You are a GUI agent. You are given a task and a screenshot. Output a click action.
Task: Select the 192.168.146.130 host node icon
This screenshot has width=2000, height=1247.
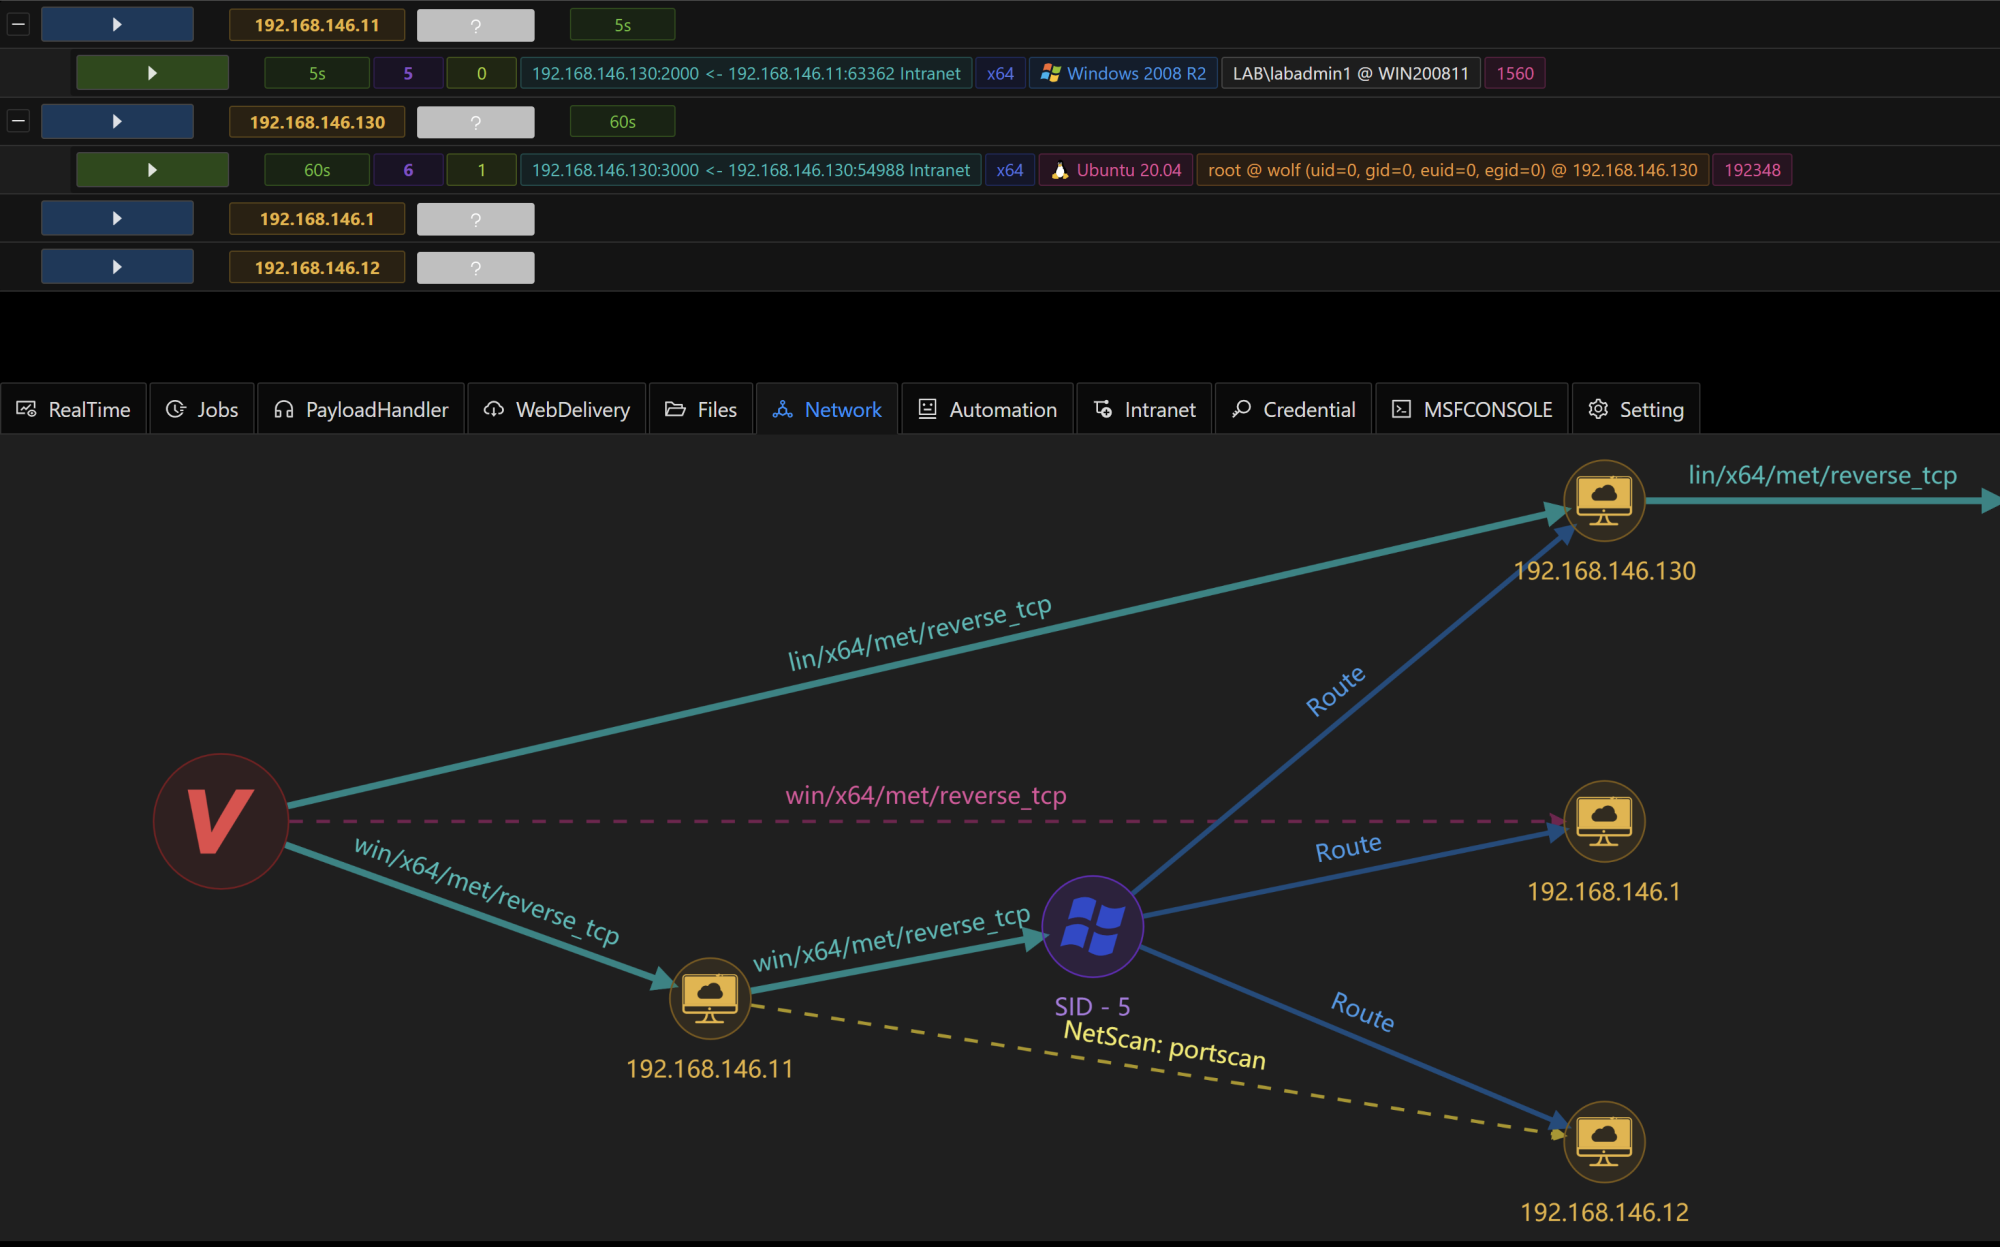(1604, 500)
